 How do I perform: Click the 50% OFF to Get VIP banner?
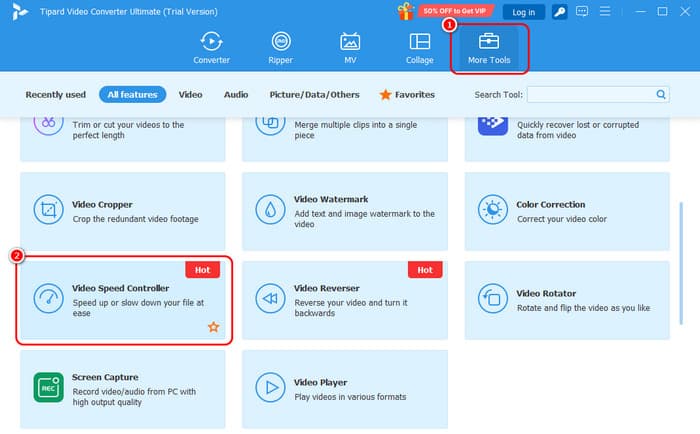point(455,11)
